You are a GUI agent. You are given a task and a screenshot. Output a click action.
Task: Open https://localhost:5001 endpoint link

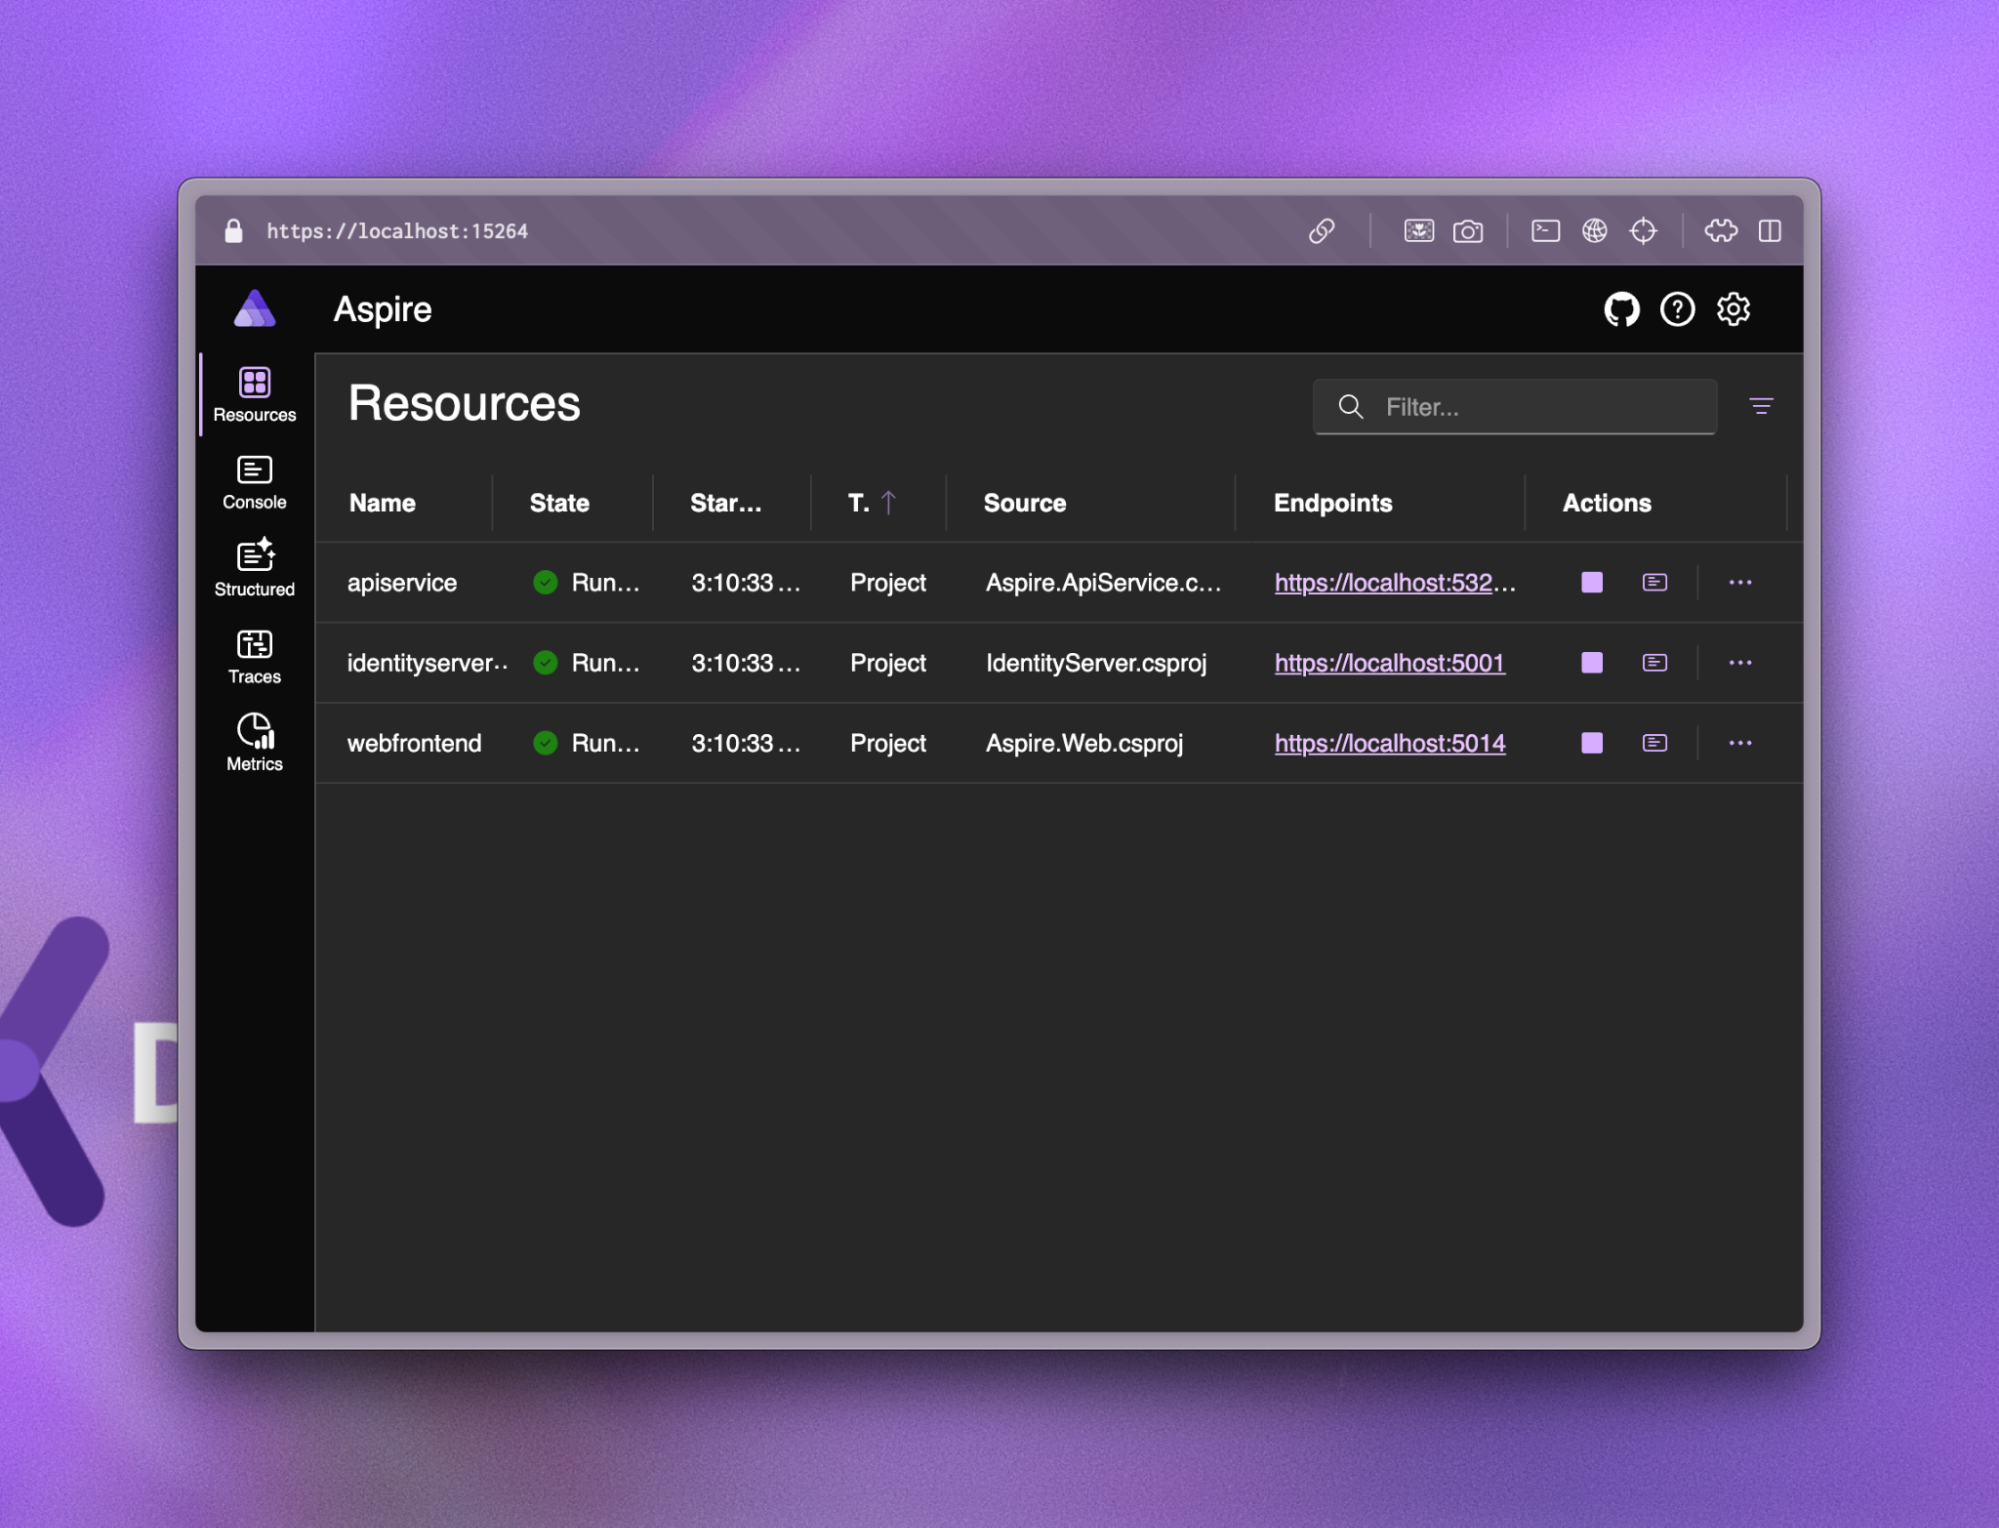[x=1389, y=663]
